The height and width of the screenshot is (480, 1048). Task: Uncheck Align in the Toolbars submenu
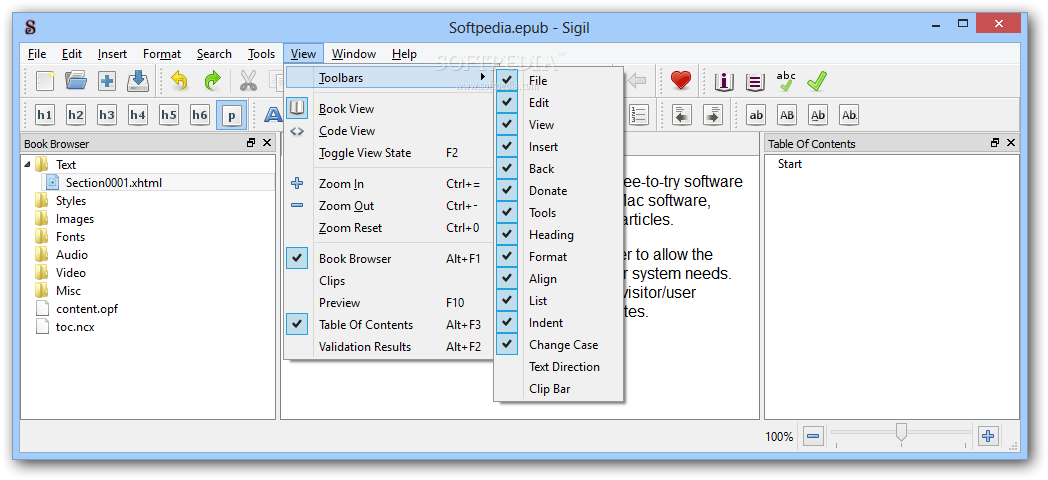(x=558, y=279)
